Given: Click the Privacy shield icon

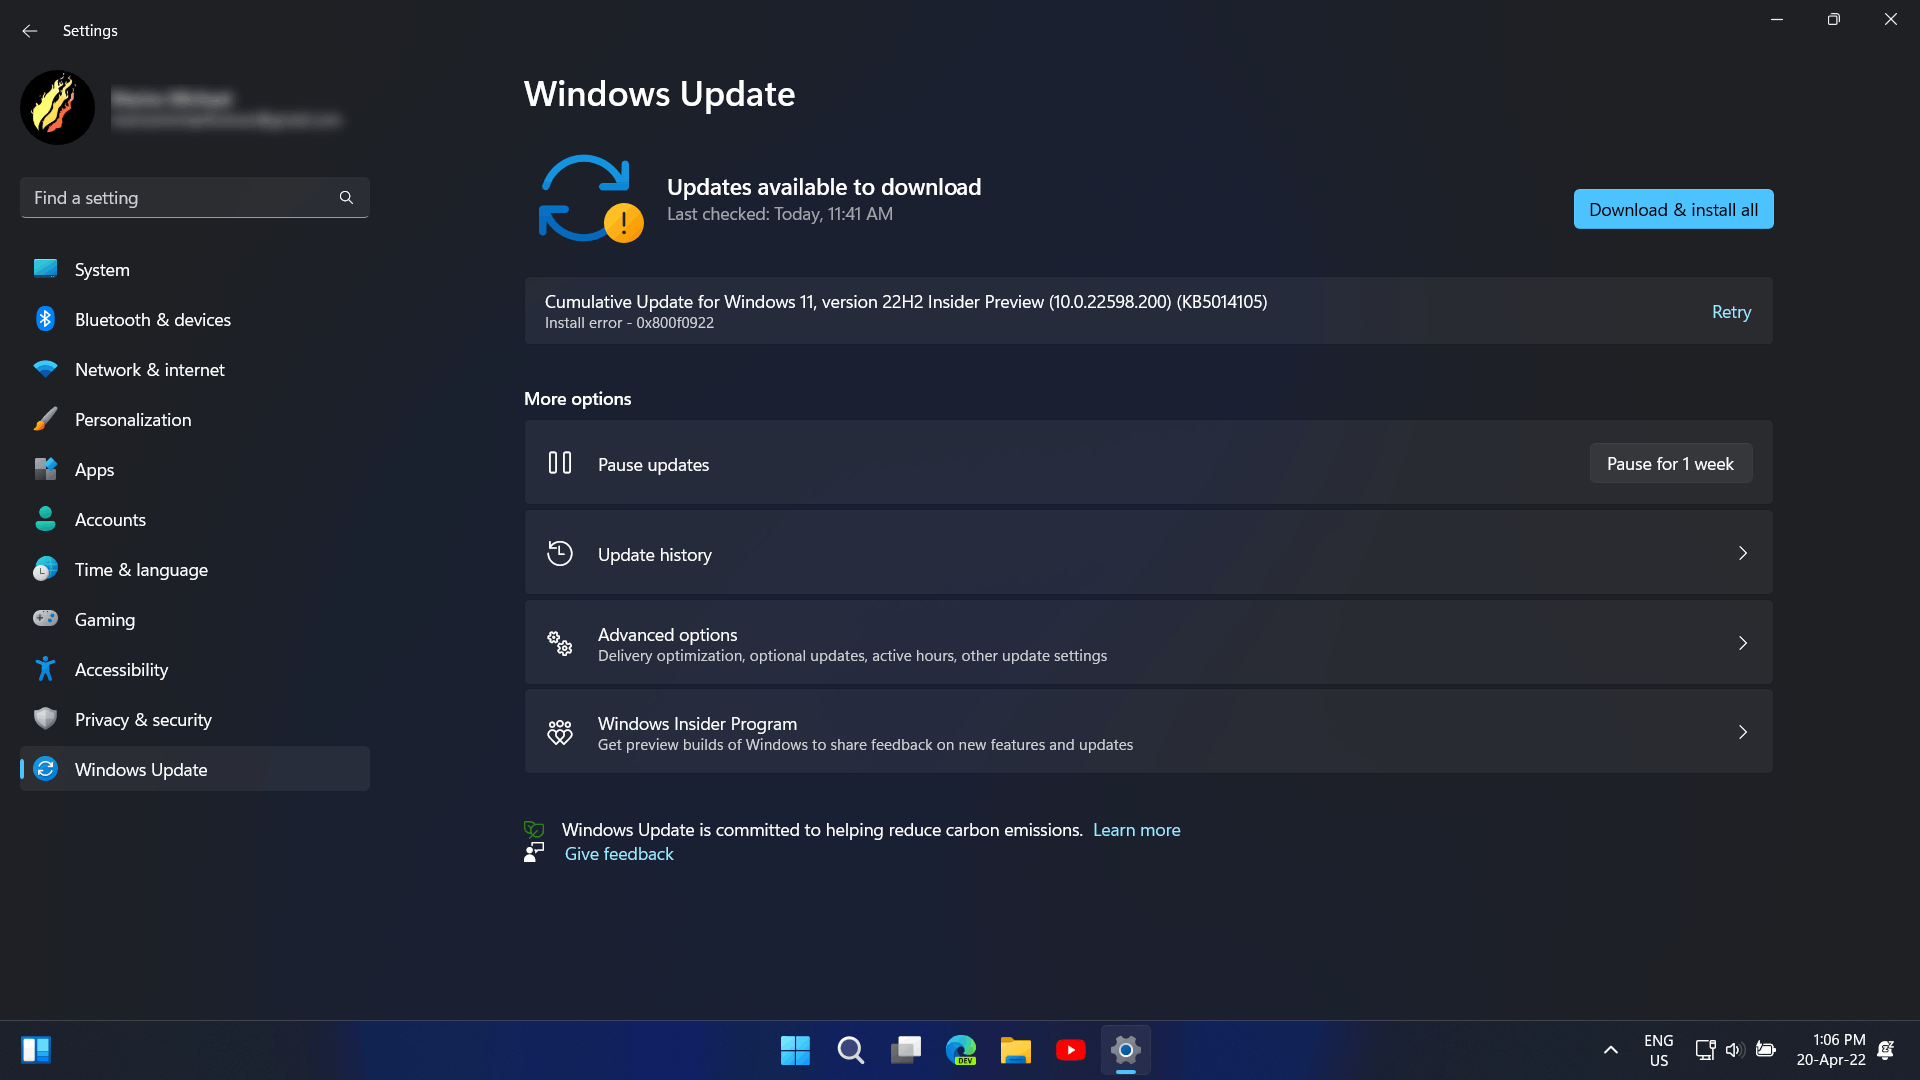Looking at the screenshot, I should pos(45,718).
